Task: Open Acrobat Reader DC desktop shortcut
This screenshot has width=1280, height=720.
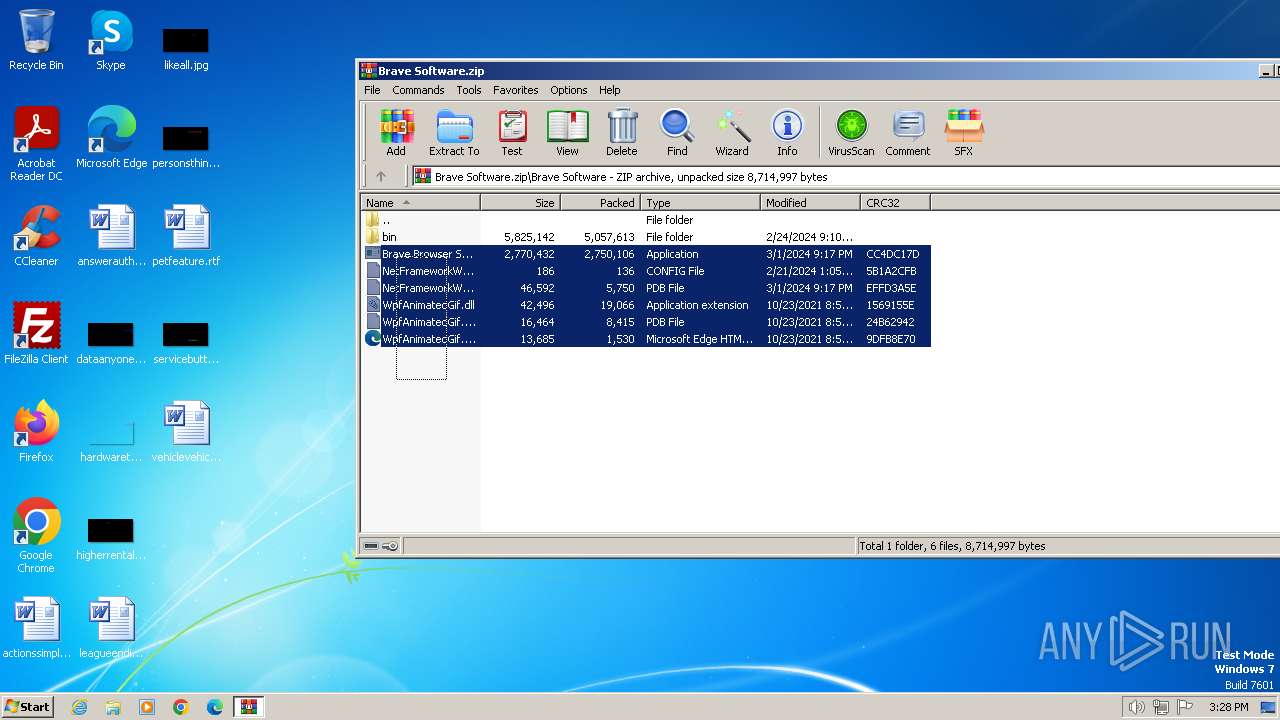Action: click(36, 144)
